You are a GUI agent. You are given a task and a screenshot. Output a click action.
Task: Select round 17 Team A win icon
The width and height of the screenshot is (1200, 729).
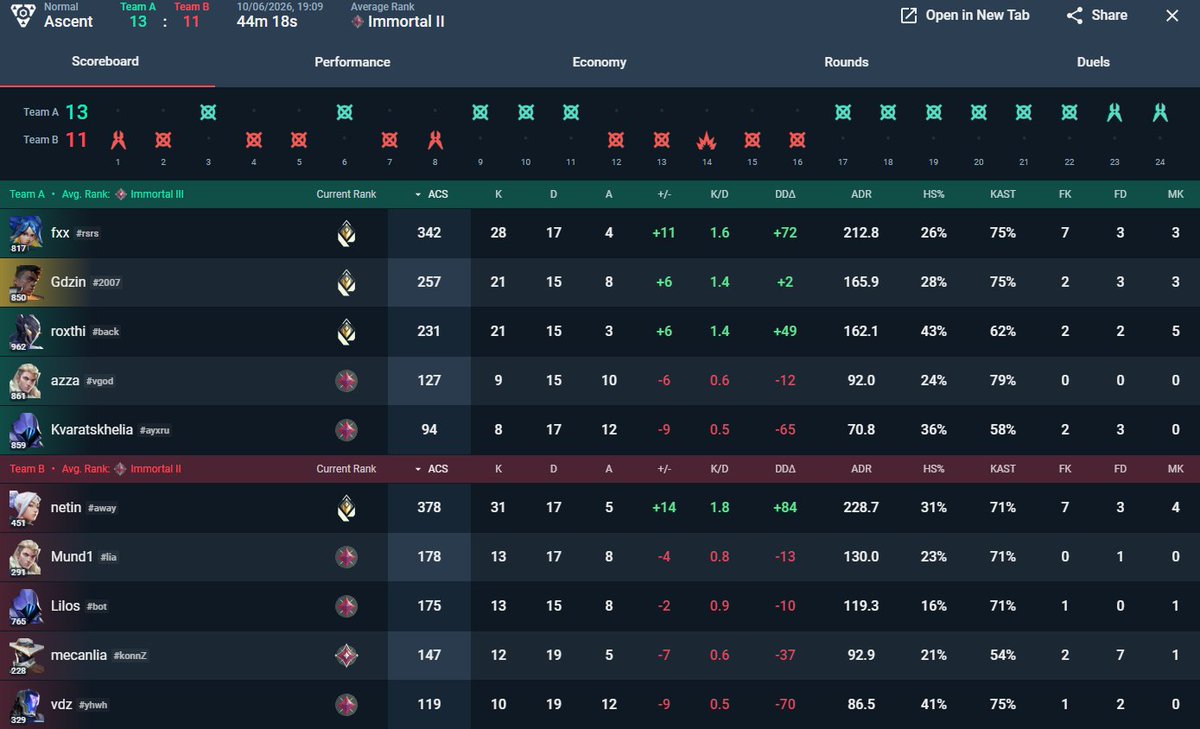pyautogui.click(x=843, y=112)
